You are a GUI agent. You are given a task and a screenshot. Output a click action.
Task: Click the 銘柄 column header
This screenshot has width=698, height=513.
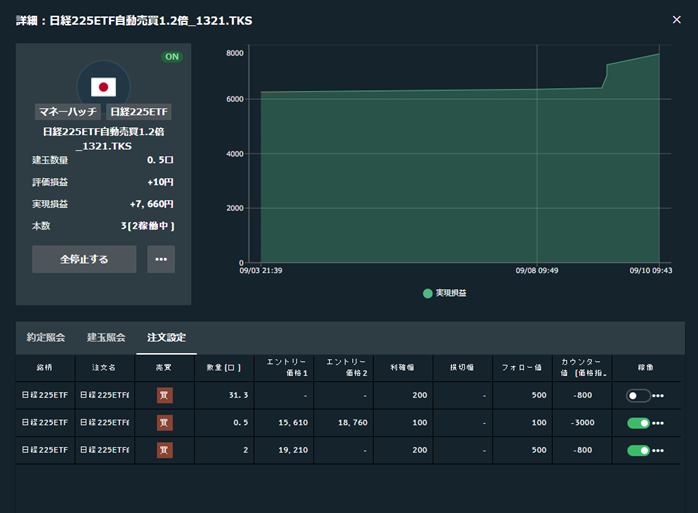(x=45, y=367)
